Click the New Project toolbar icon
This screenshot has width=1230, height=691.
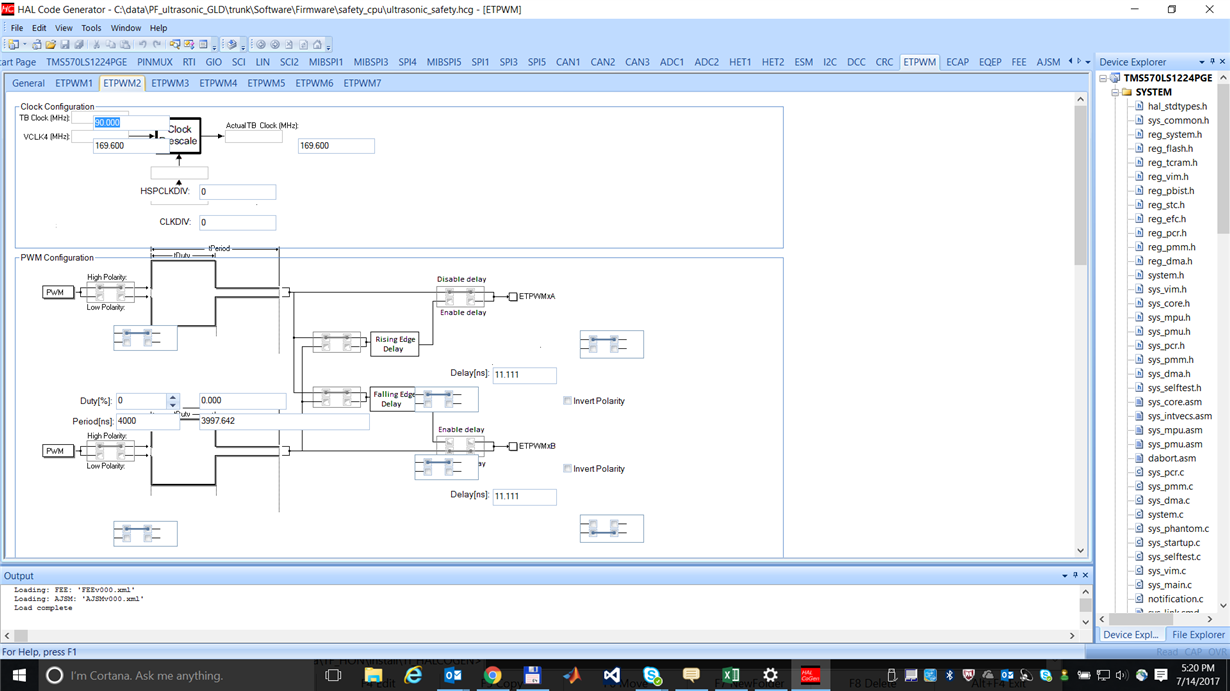(x=13, y=44)
